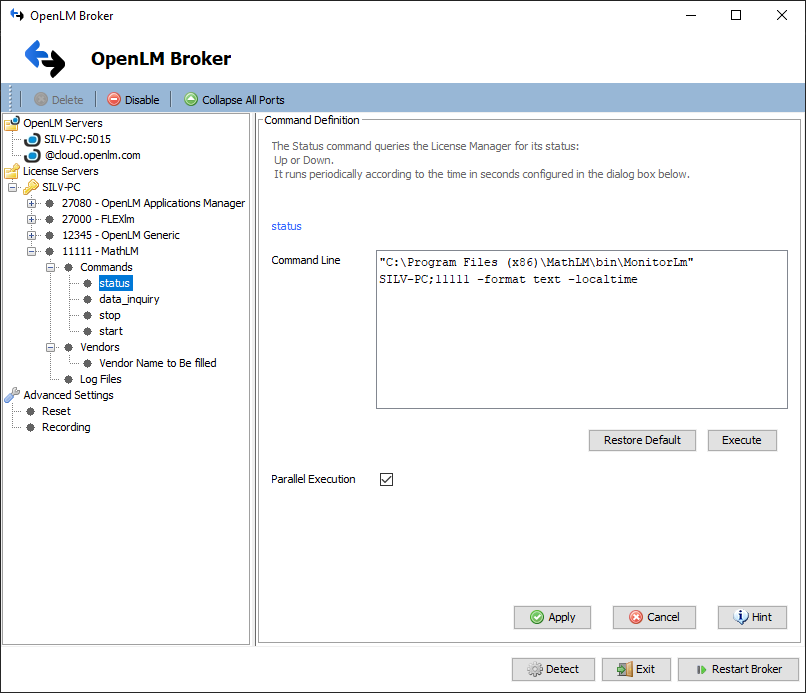Expand the 27000 FLEXlm port node
Image resolution: width=806 pixels, height=693 pixels.
[x=32, y=220]
